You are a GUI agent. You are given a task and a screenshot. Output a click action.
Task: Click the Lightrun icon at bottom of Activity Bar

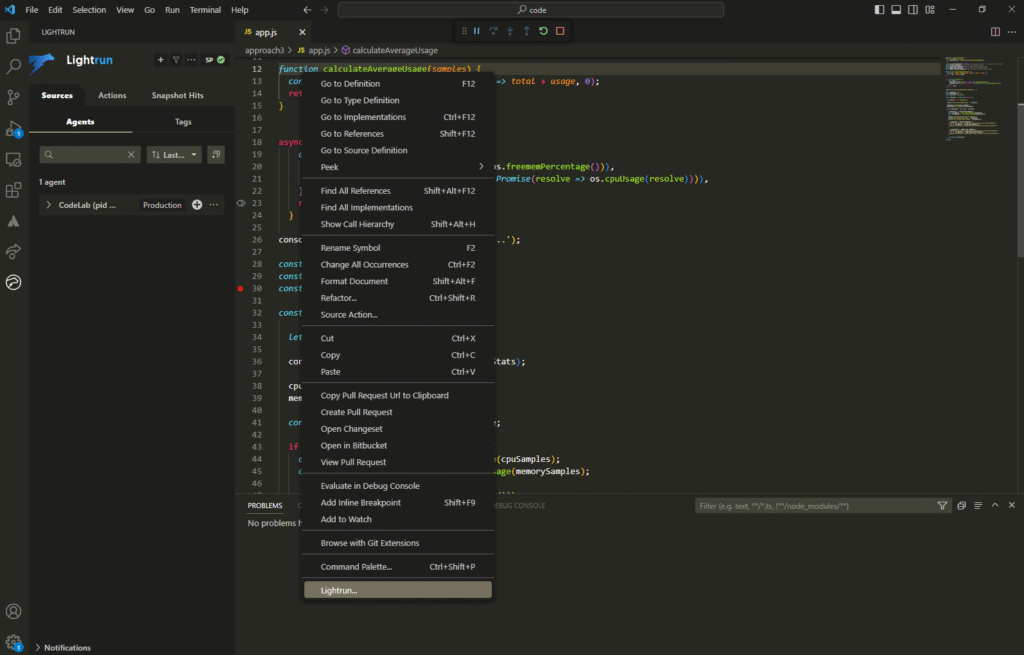[14, 283]
